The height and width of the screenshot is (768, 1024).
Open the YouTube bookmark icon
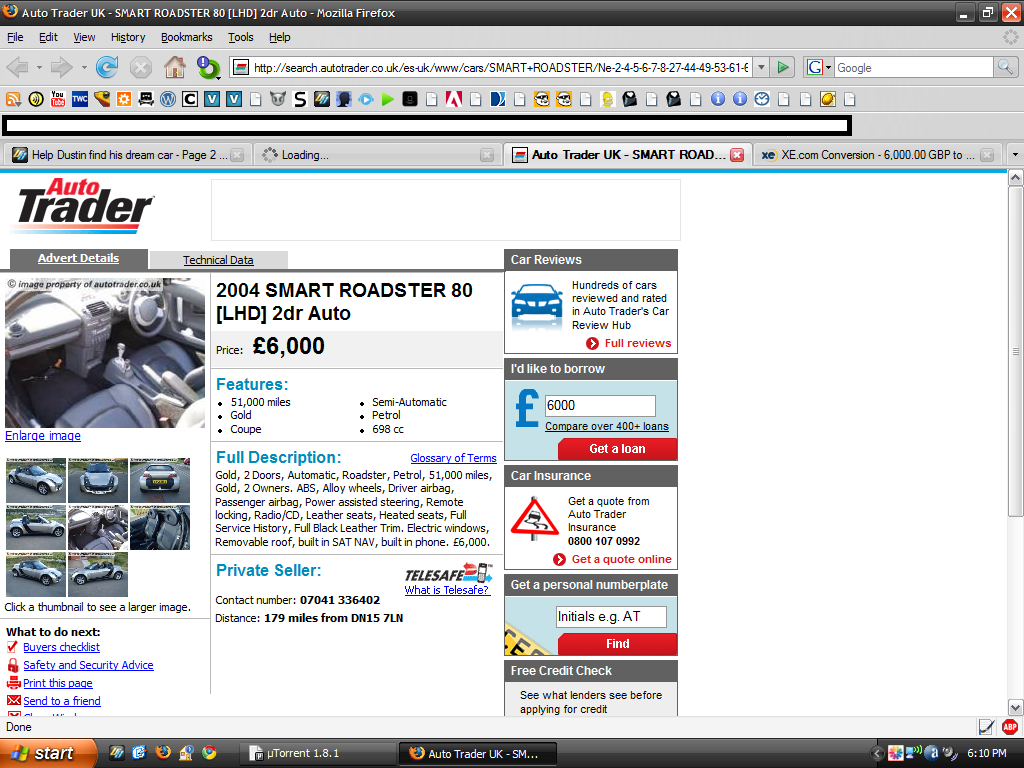coord(57,99)
